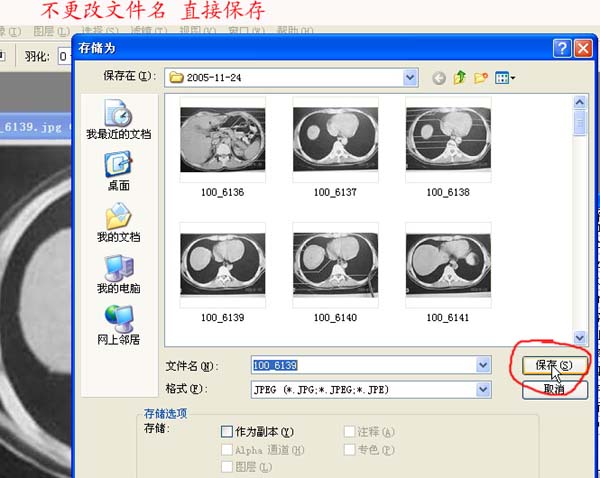Image resolution: width=600 pixels, height=478 pixels.
Task: Click the Save (保存) button
Action: (554, 365)
